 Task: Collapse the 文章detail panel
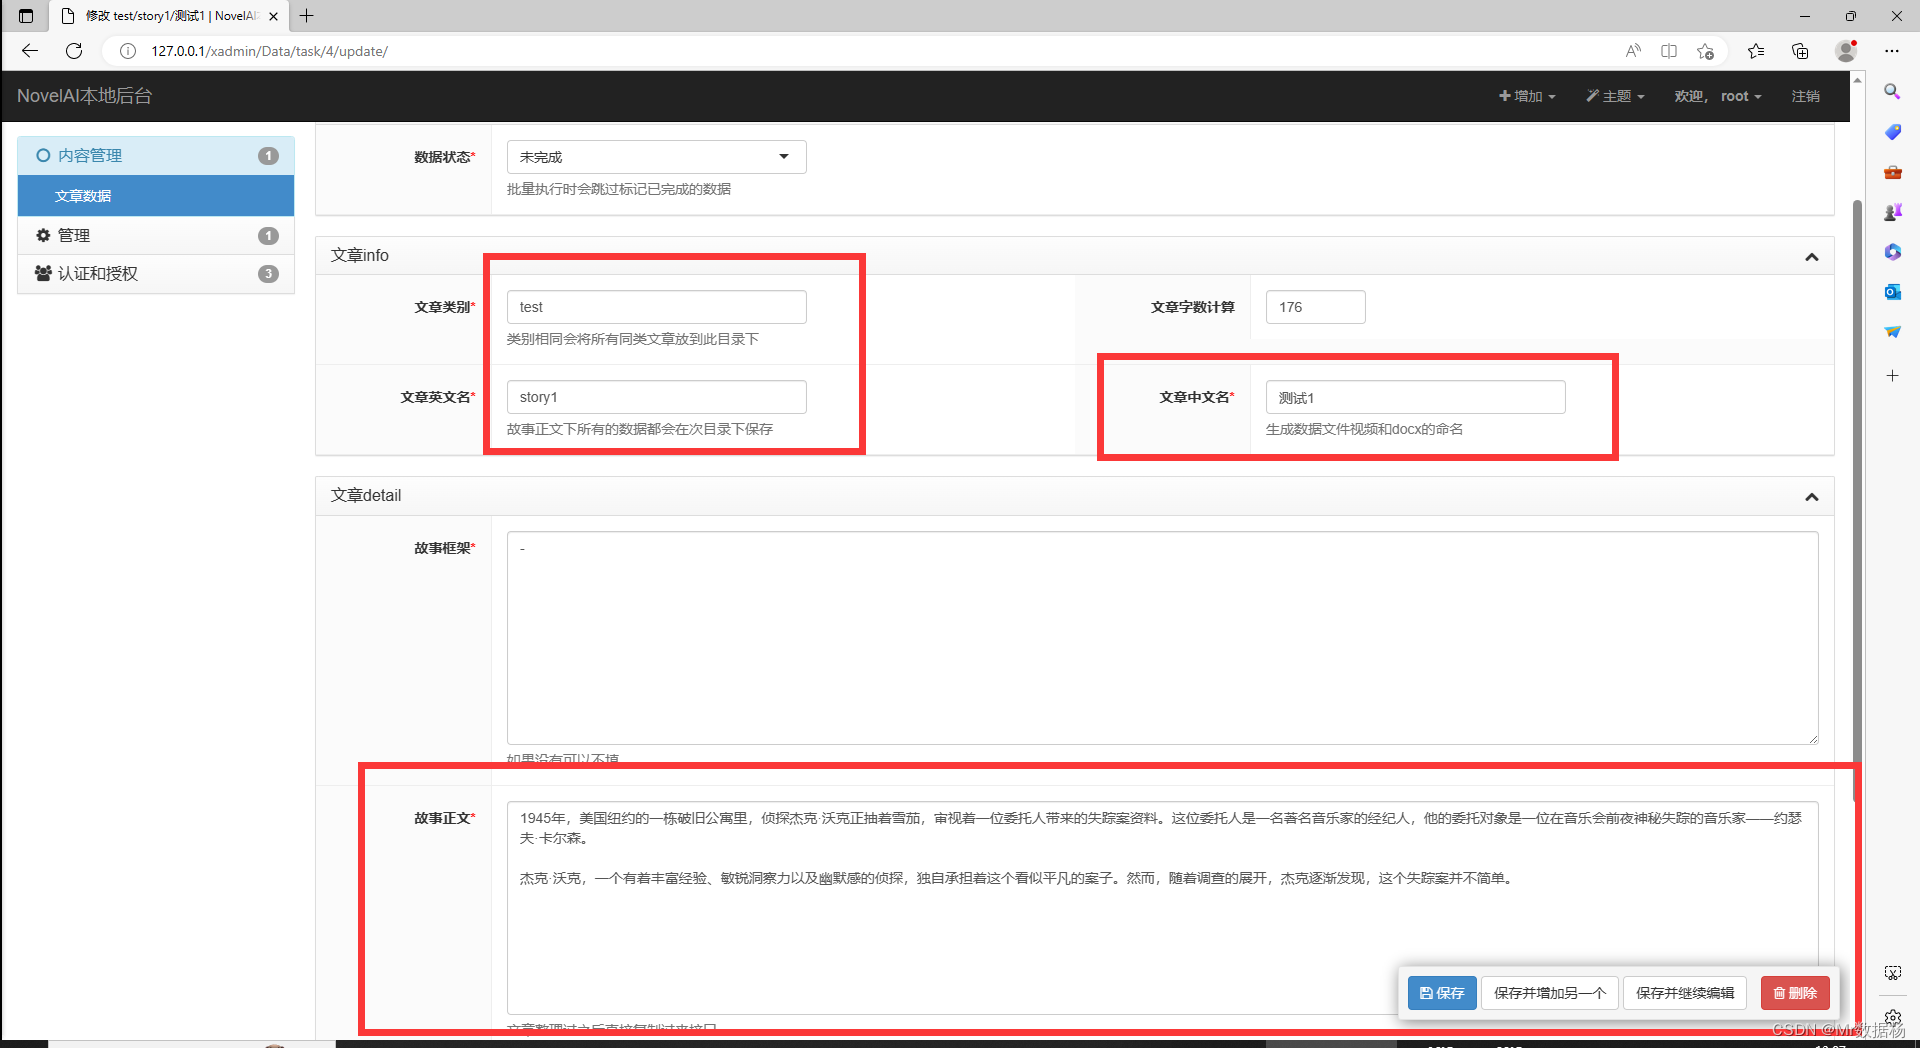[x=1811, y=497]
